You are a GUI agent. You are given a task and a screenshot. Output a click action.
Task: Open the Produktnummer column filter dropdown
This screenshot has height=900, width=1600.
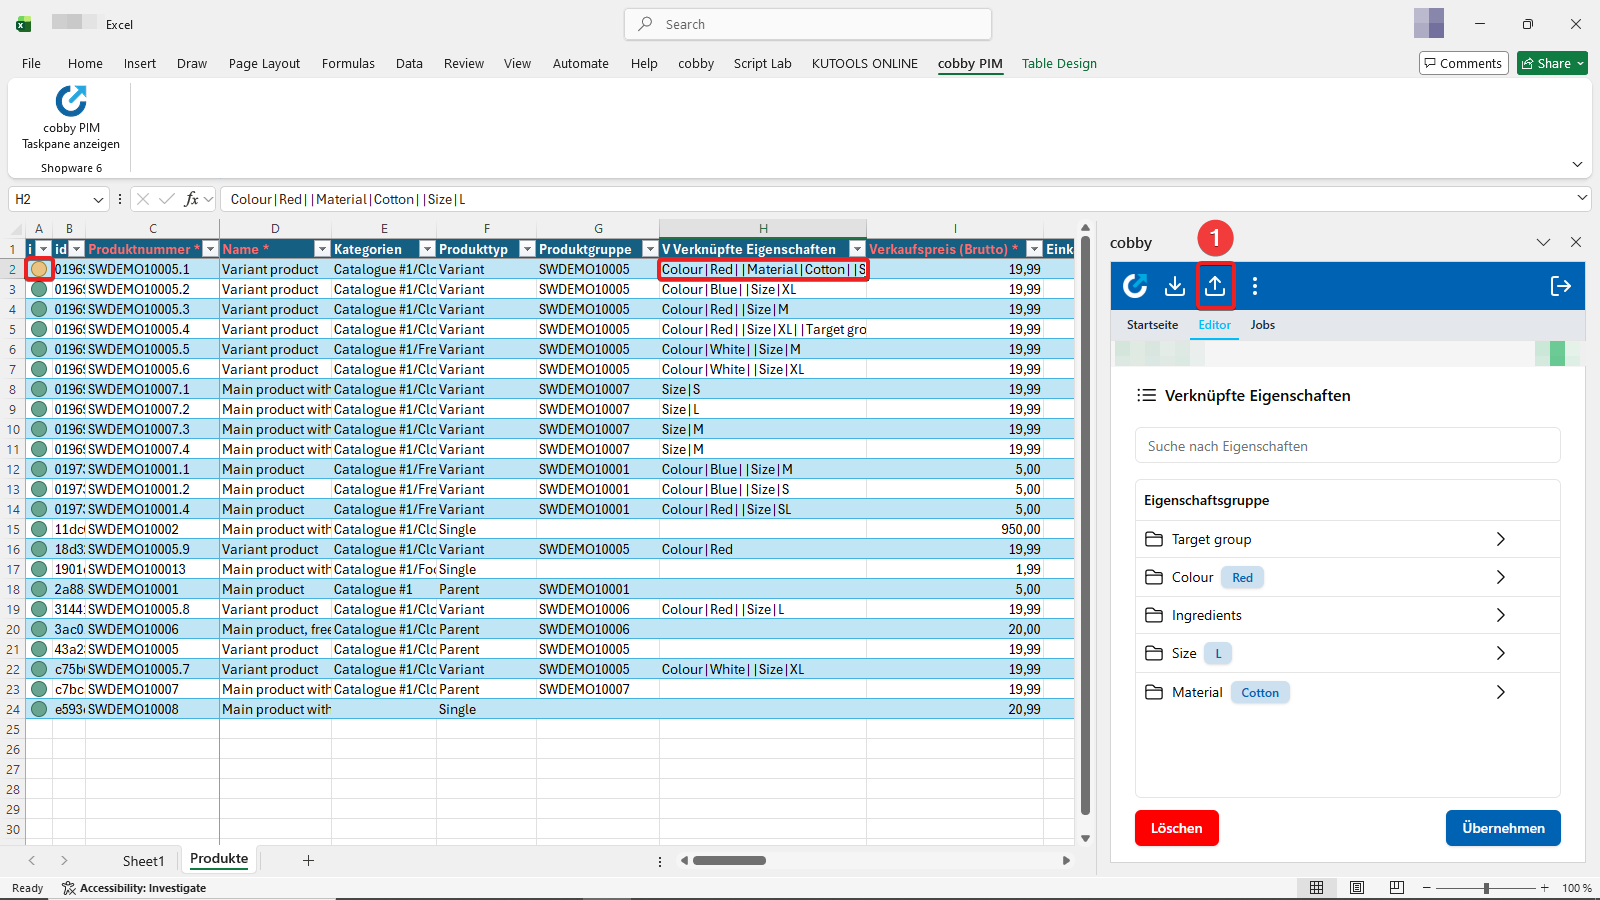[209, 249]
